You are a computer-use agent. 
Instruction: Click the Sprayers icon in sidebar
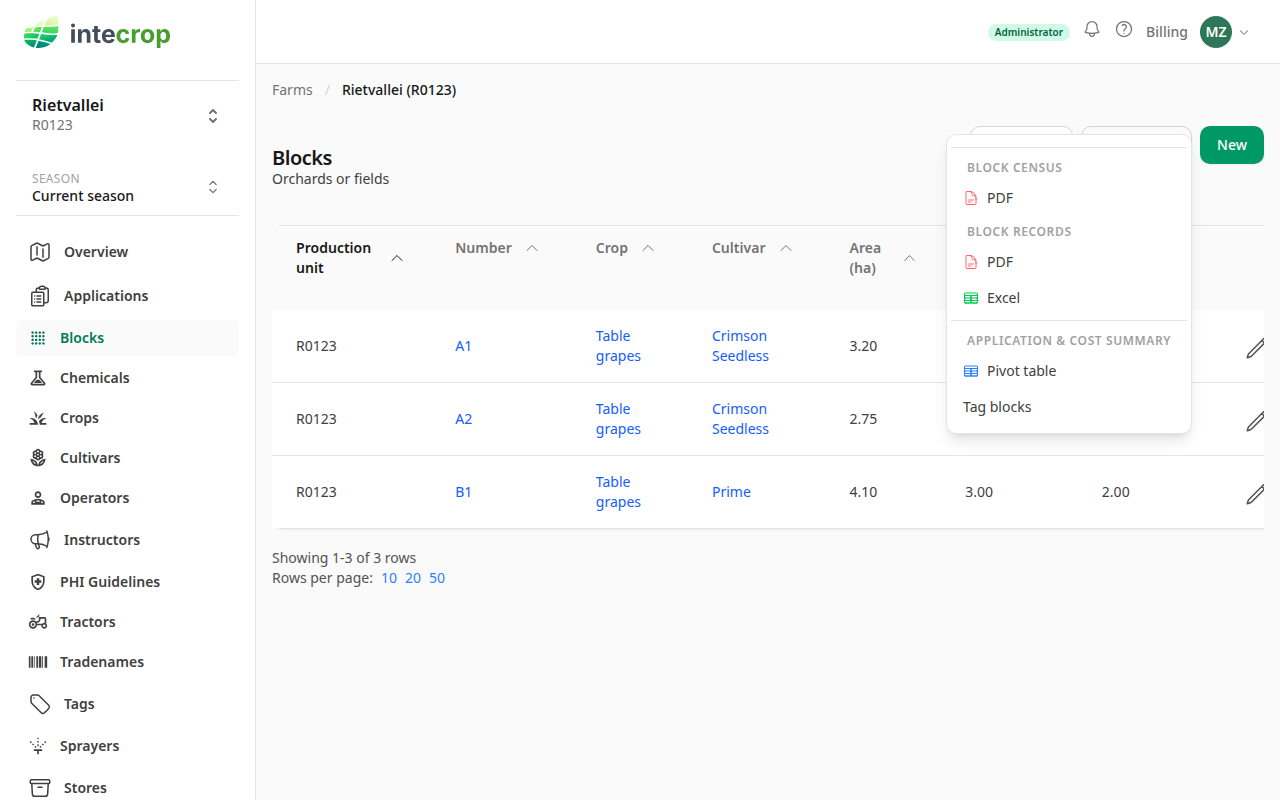click(38, 746)
